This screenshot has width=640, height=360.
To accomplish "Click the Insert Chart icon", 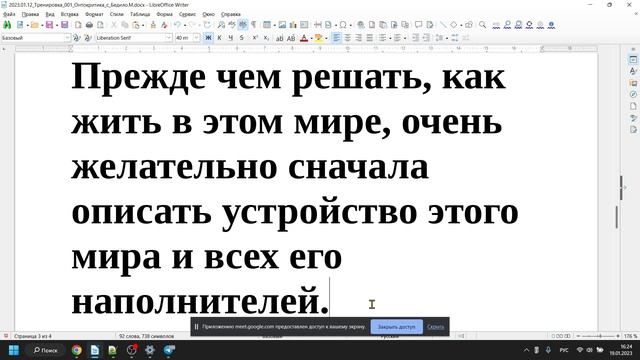I will [293, 25].
